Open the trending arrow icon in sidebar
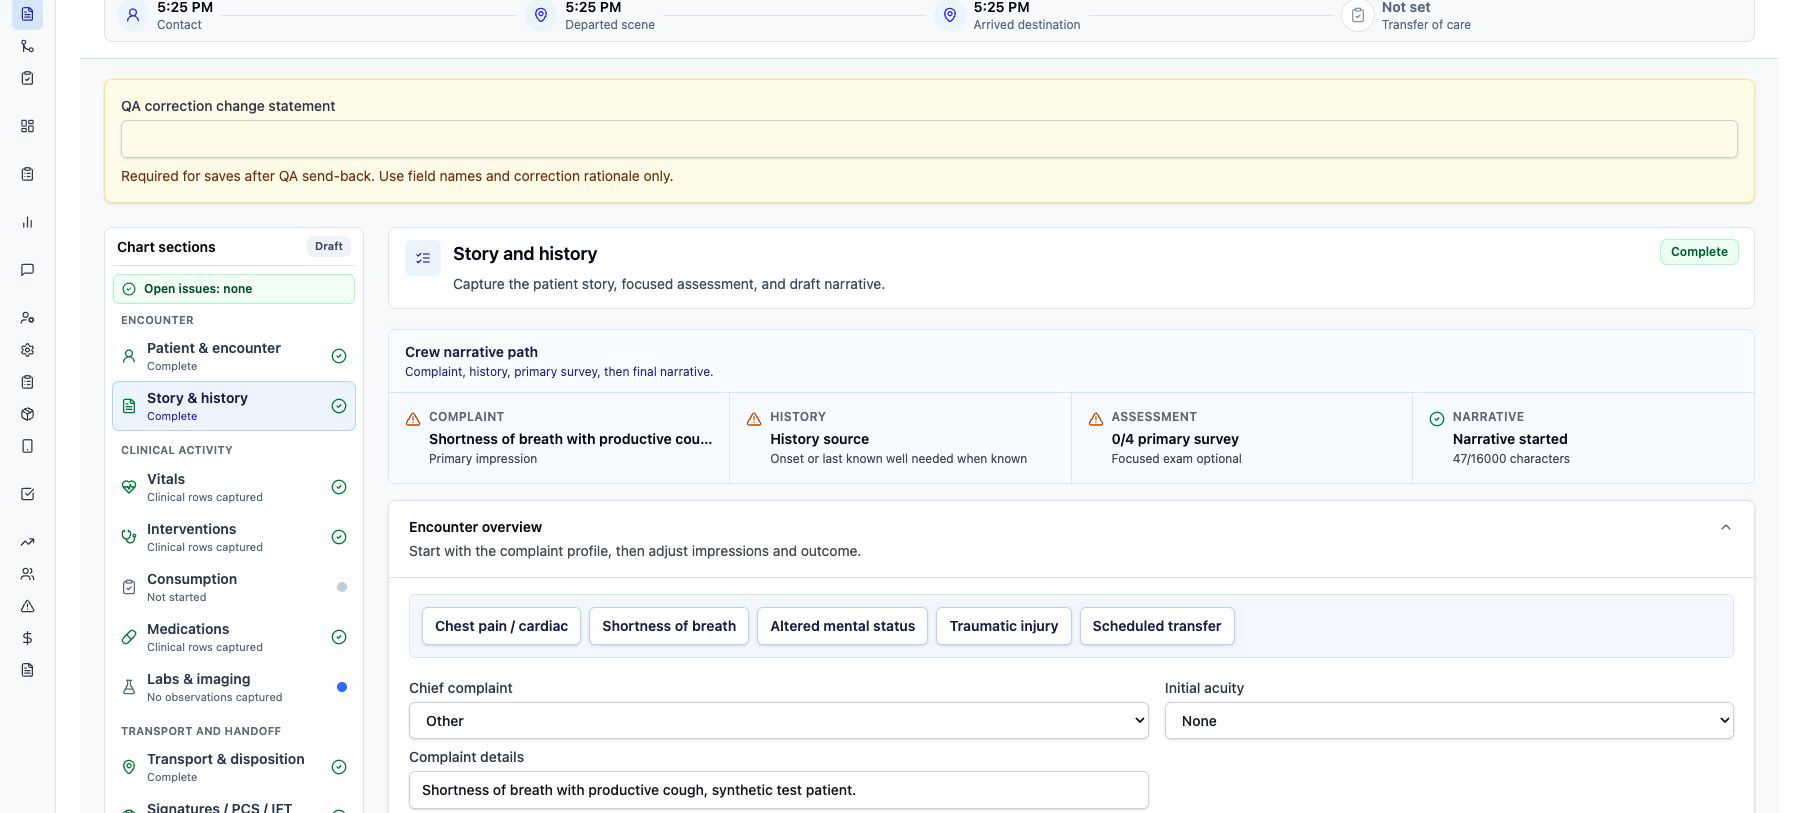Viewport: 1803px width, 813px height. pos(27,542)
